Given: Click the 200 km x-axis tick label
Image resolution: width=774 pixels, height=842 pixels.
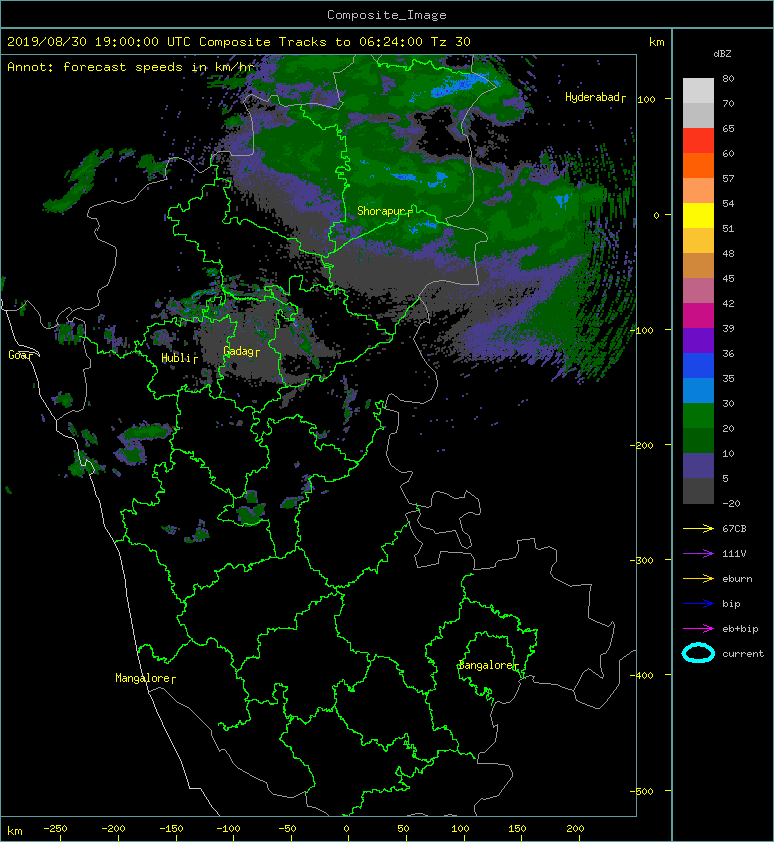Looking at the screenshot, I should coord(575,829).
